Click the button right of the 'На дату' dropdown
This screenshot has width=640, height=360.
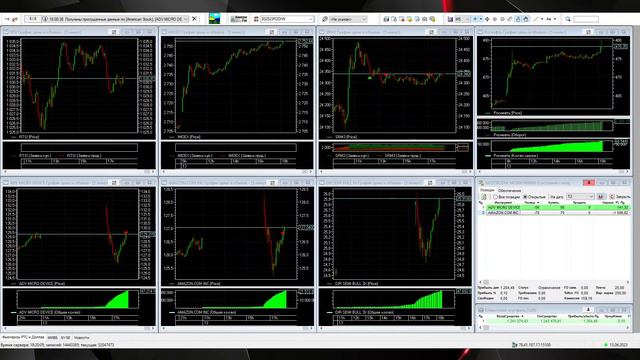600,197
